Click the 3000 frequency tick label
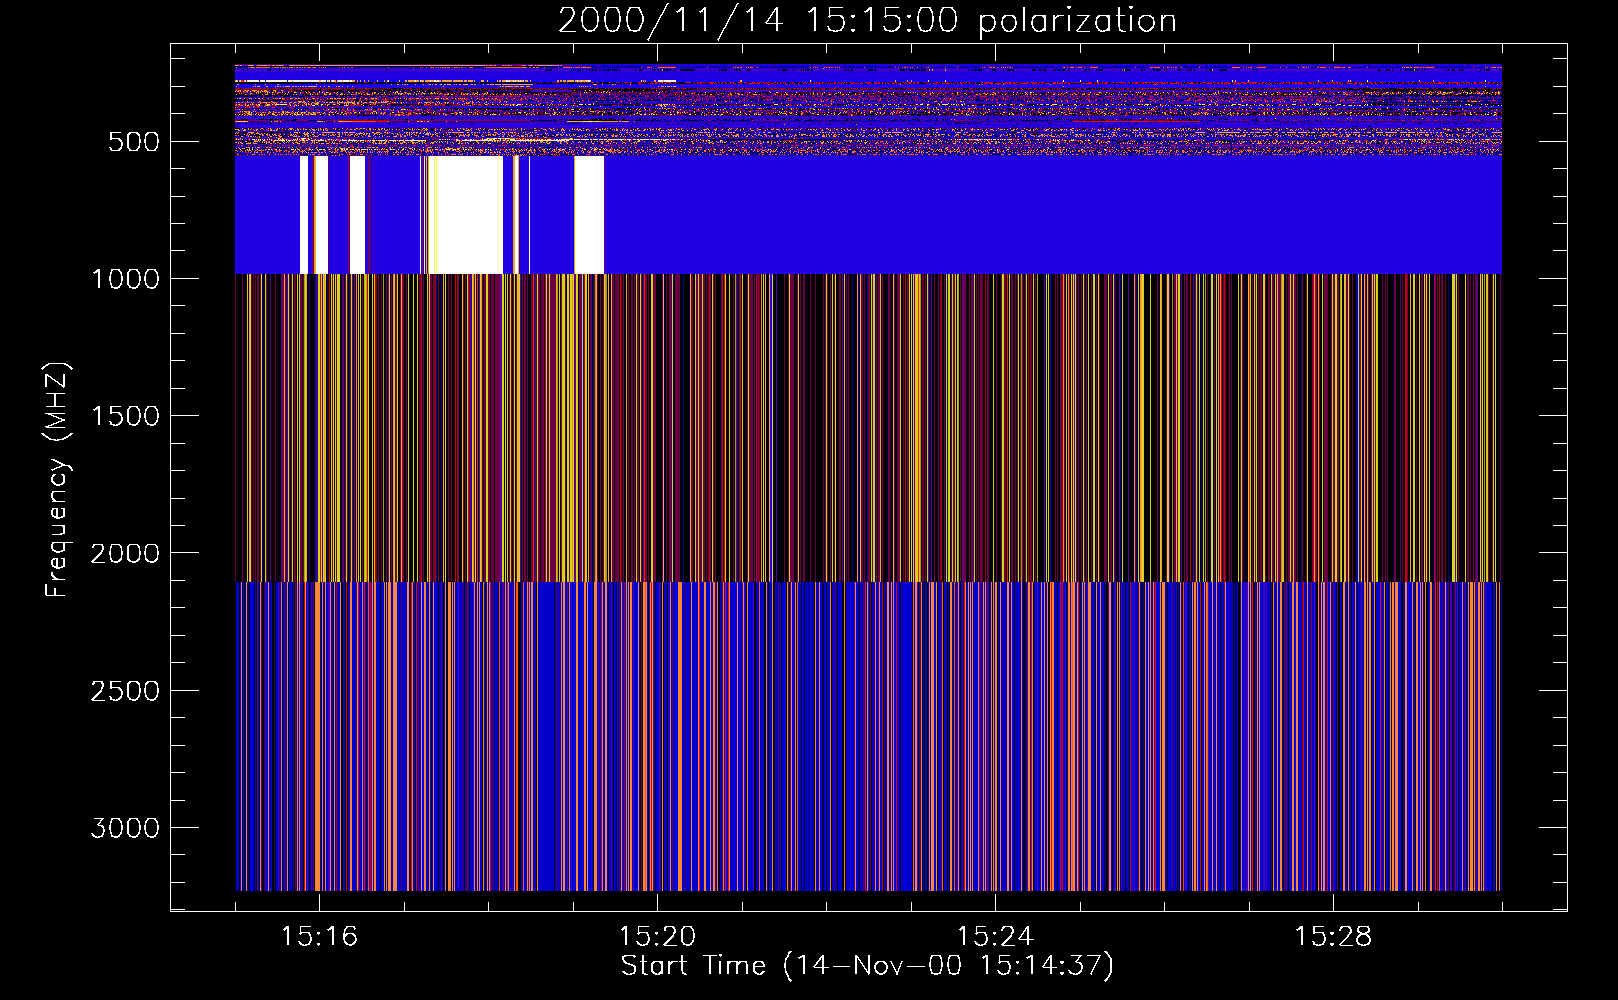 tap(125, 828)
